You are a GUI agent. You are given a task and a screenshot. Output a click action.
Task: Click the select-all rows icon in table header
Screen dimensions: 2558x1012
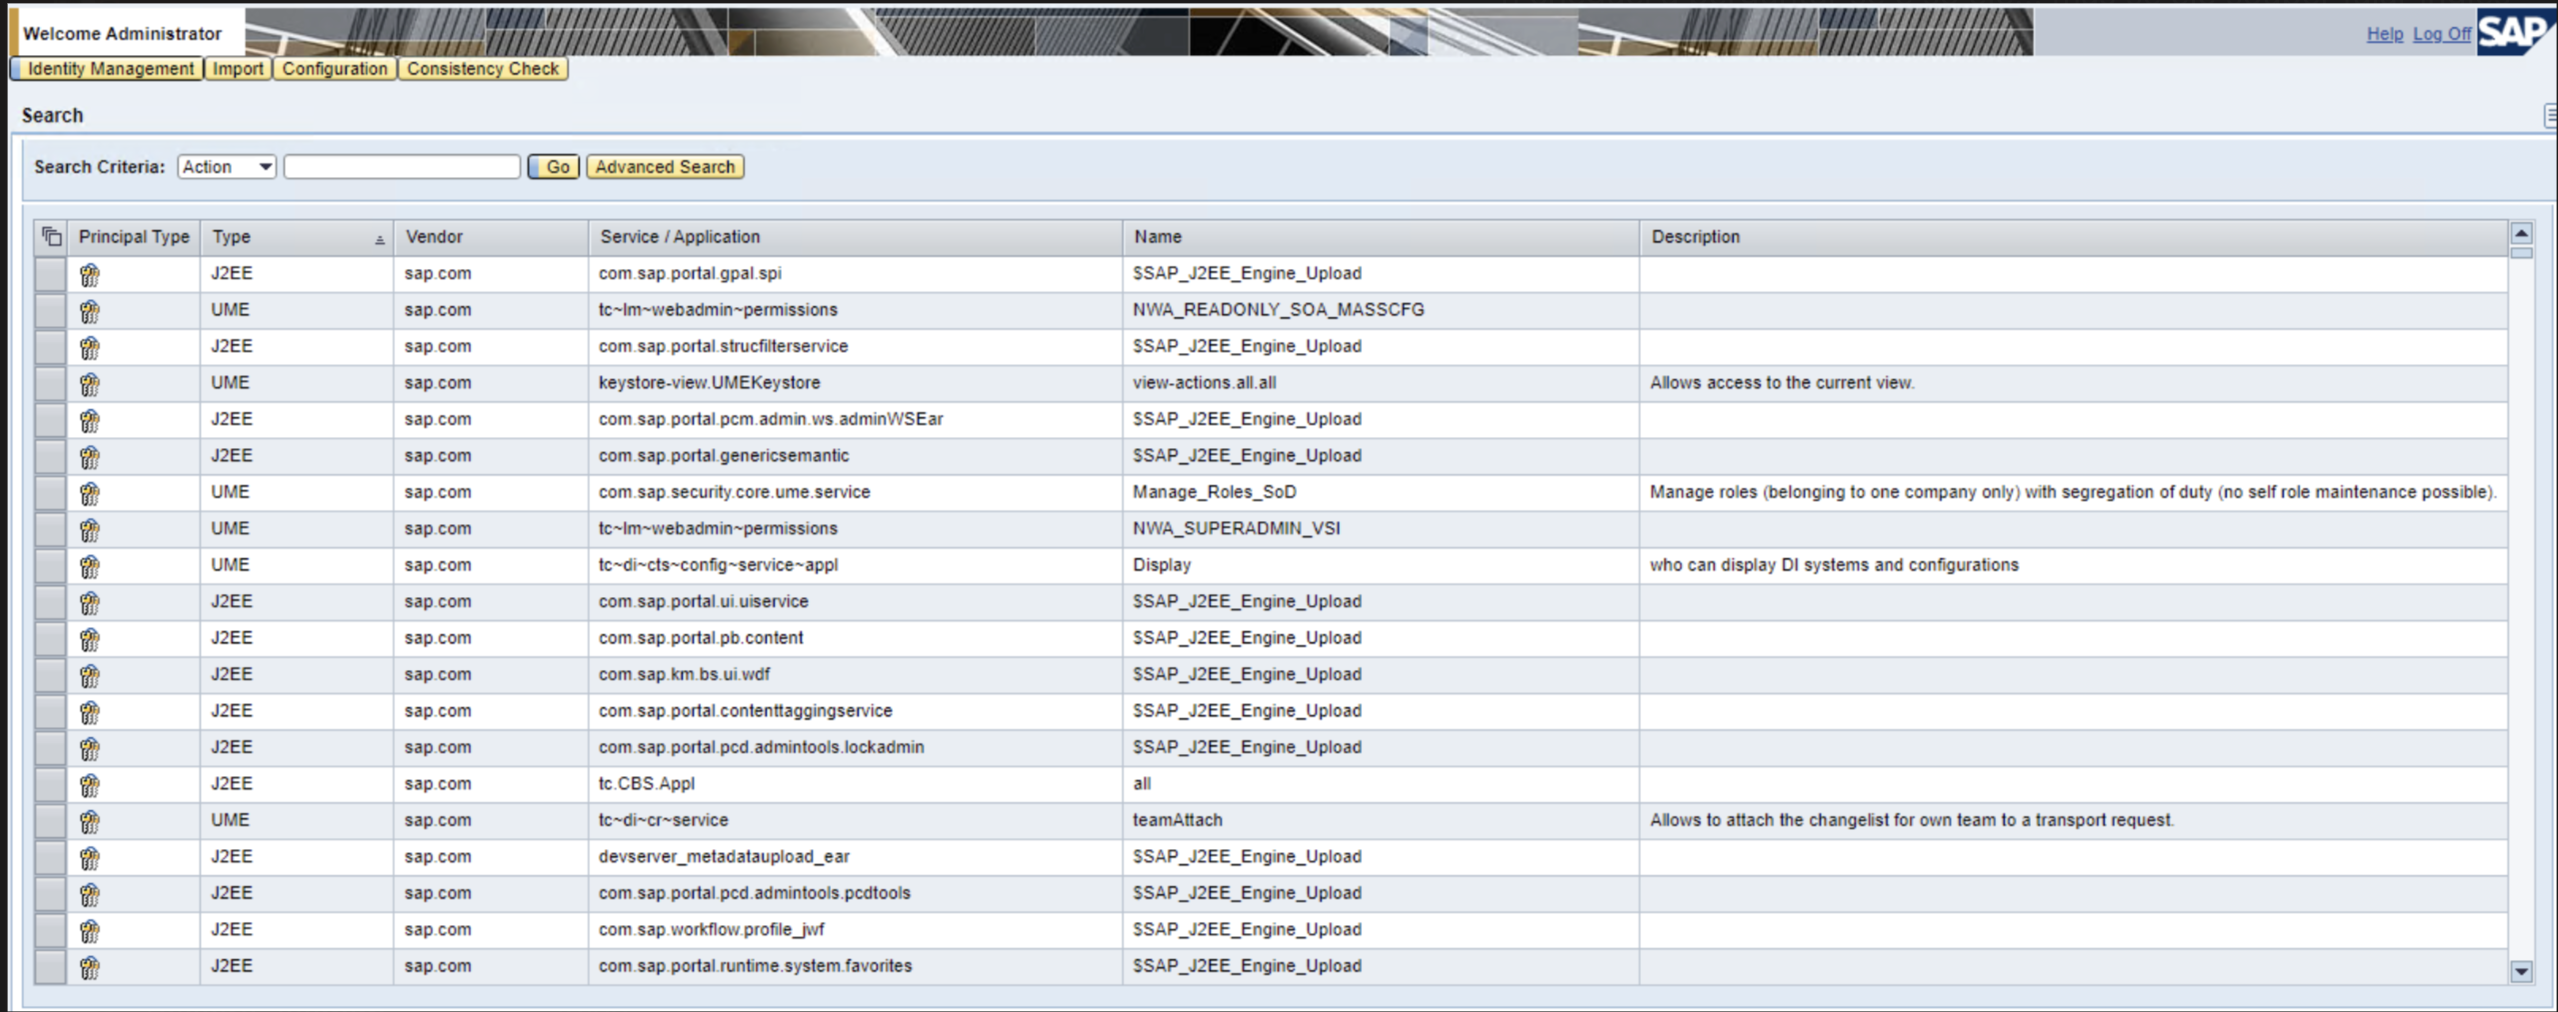click(51, 237)
